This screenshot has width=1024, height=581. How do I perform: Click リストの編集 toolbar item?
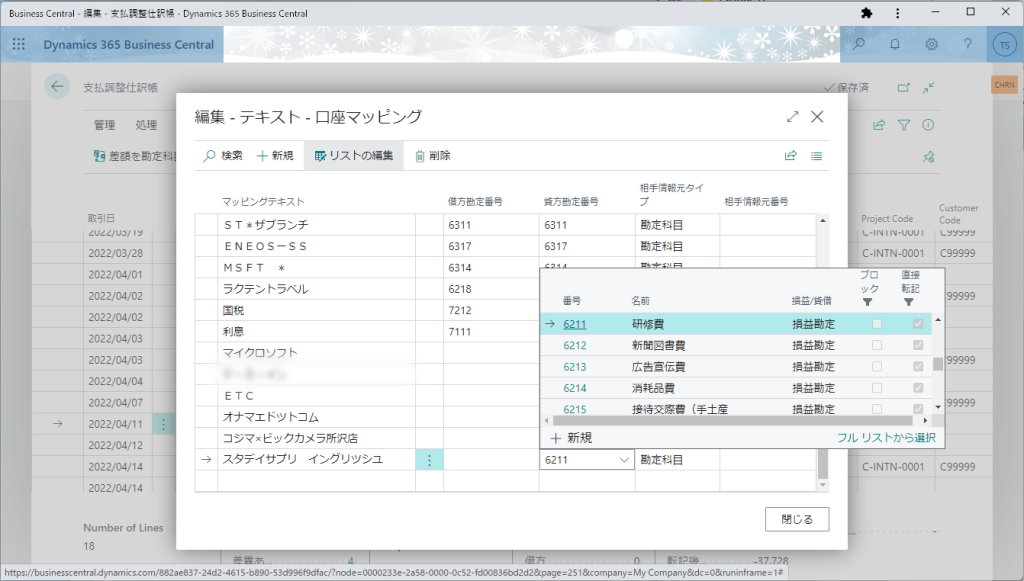pos(353,155)
